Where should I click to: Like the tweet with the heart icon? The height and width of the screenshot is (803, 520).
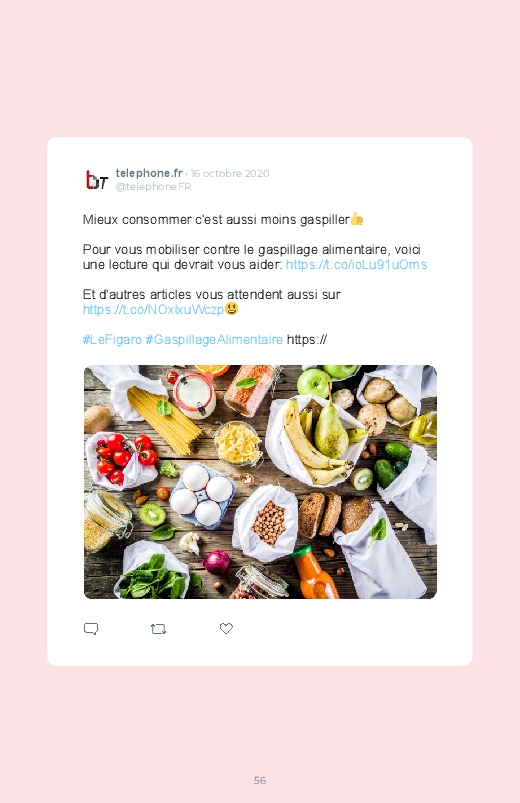(226, 628)
